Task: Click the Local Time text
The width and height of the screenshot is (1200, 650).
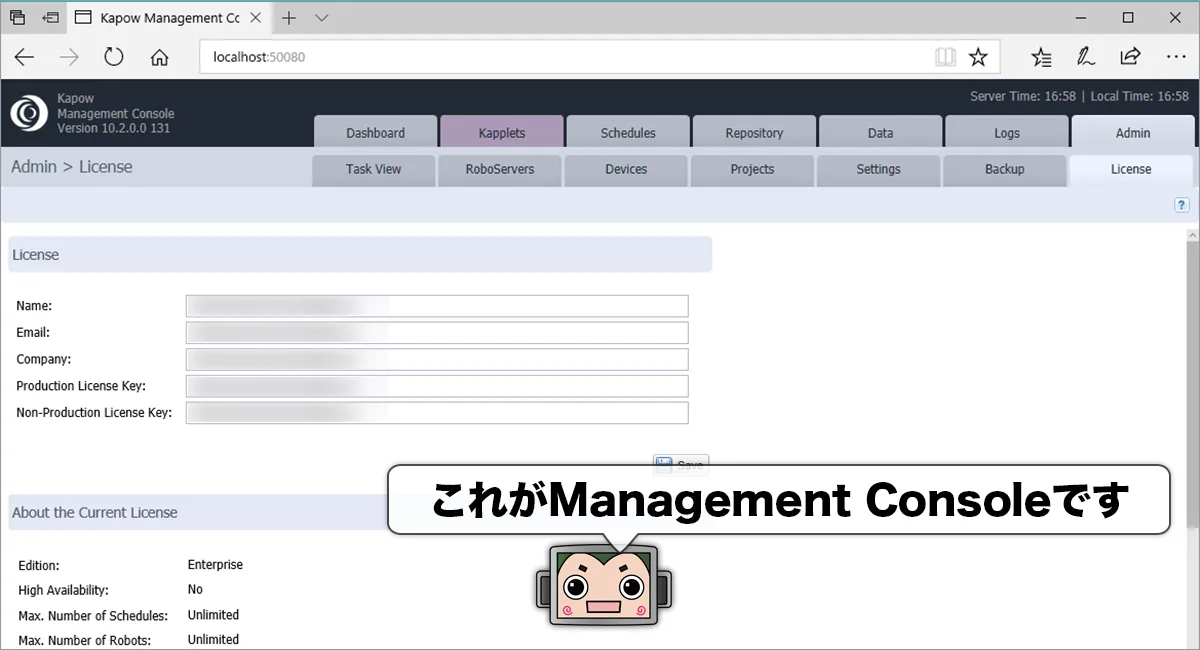Action: (1139, 97)
